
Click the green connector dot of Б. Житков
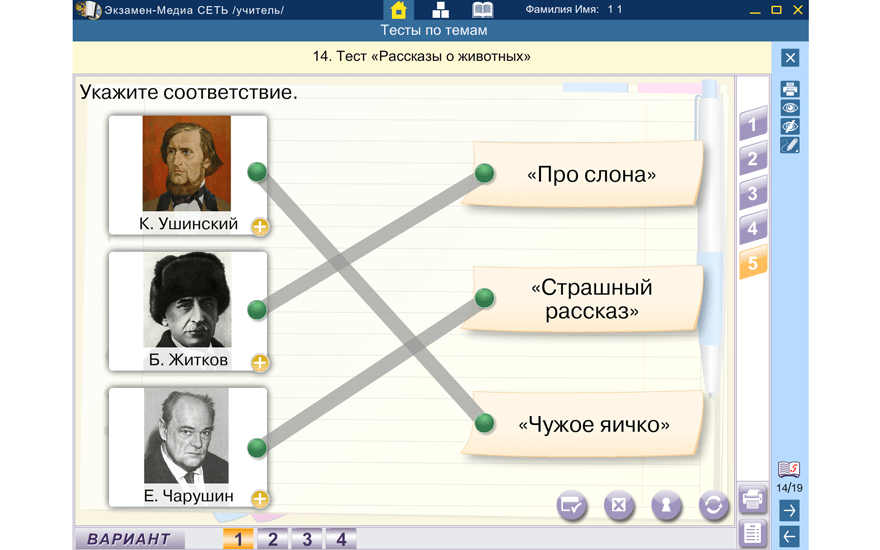[257, 309]
